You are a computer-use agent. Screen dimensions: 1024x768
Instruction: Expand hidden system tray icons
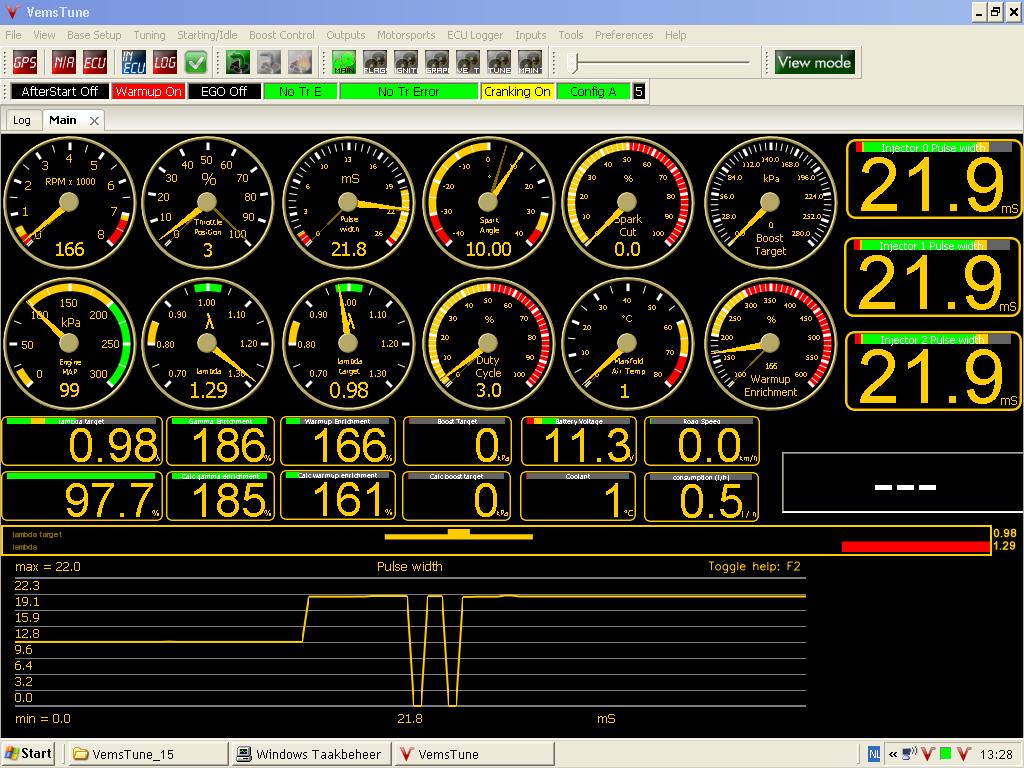[x=893, y=754]
